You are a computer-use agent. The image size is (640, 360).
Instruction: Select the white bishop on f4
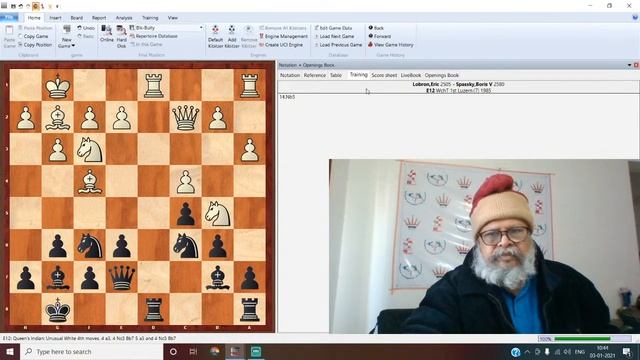tap(90, 181)
